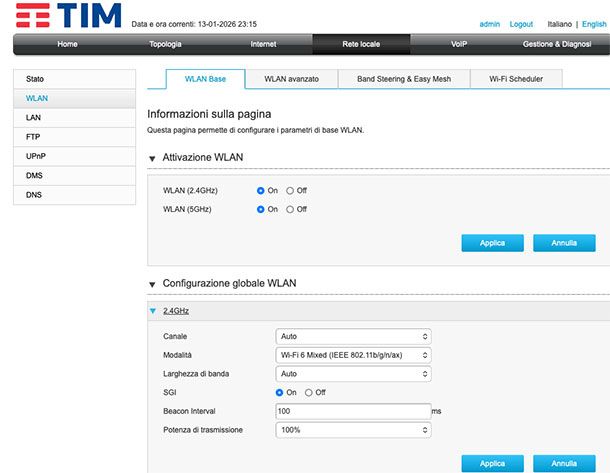Open the Gestione & Diagnosi menu
Viewport: 610px width, 473px height.
pyautogui.click(x=557, y=44)
